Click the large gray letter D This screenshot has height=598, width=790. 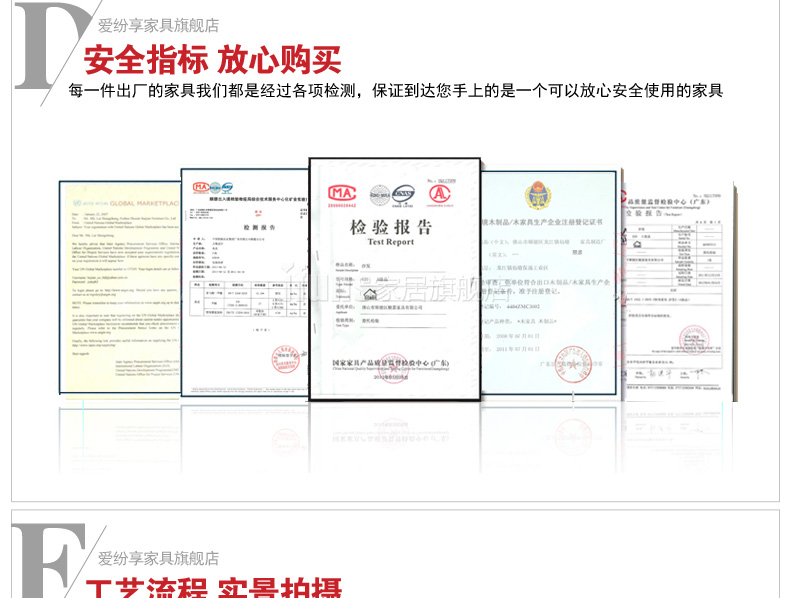click(x=53, y=45)
